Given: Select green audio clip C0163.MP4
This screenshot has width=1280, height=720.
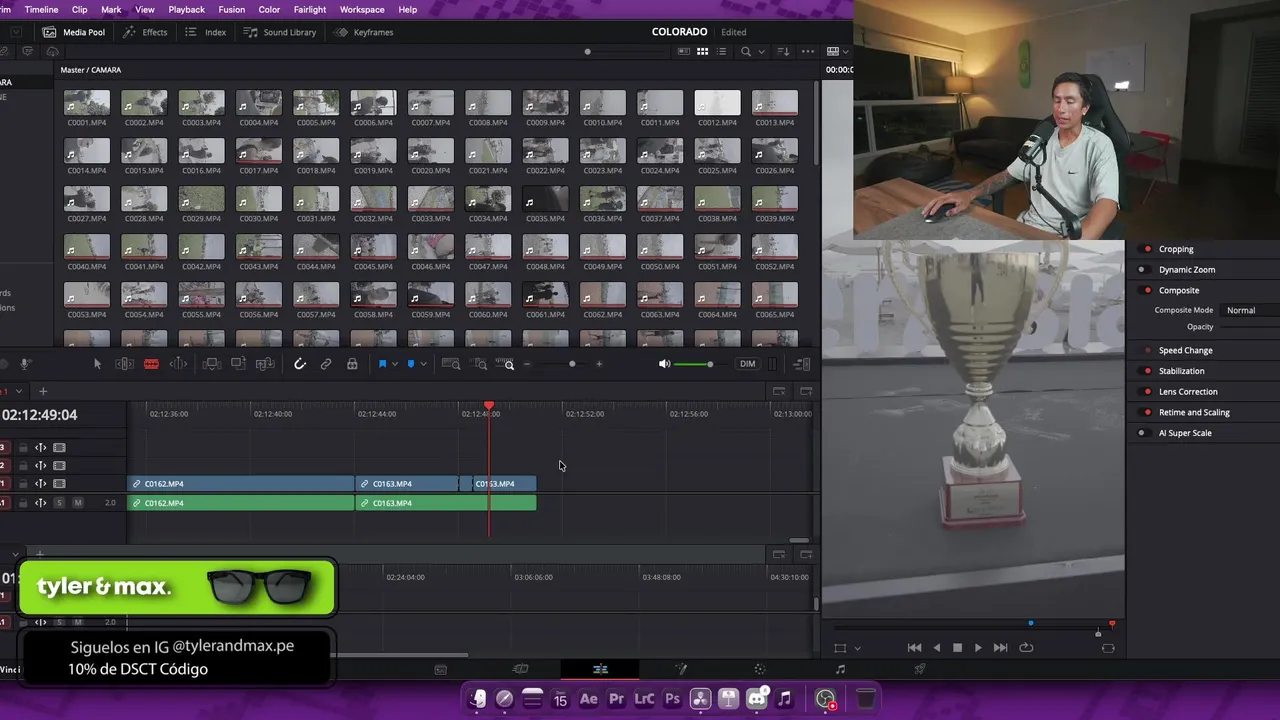Looking at the screenshot, I should pos(445,503).
